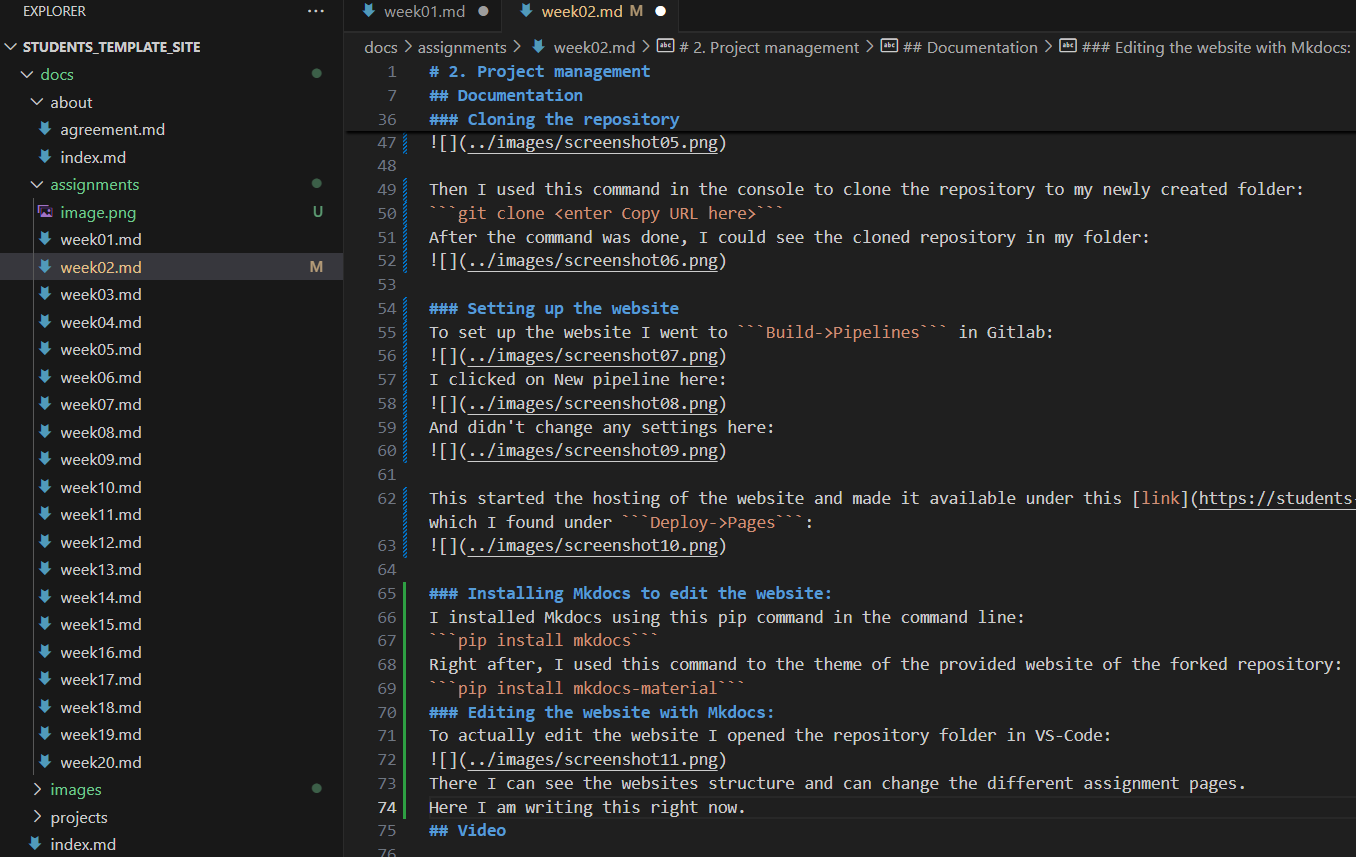
Task: Select week02.md in the Explorer tree
Action: [171, 267]
